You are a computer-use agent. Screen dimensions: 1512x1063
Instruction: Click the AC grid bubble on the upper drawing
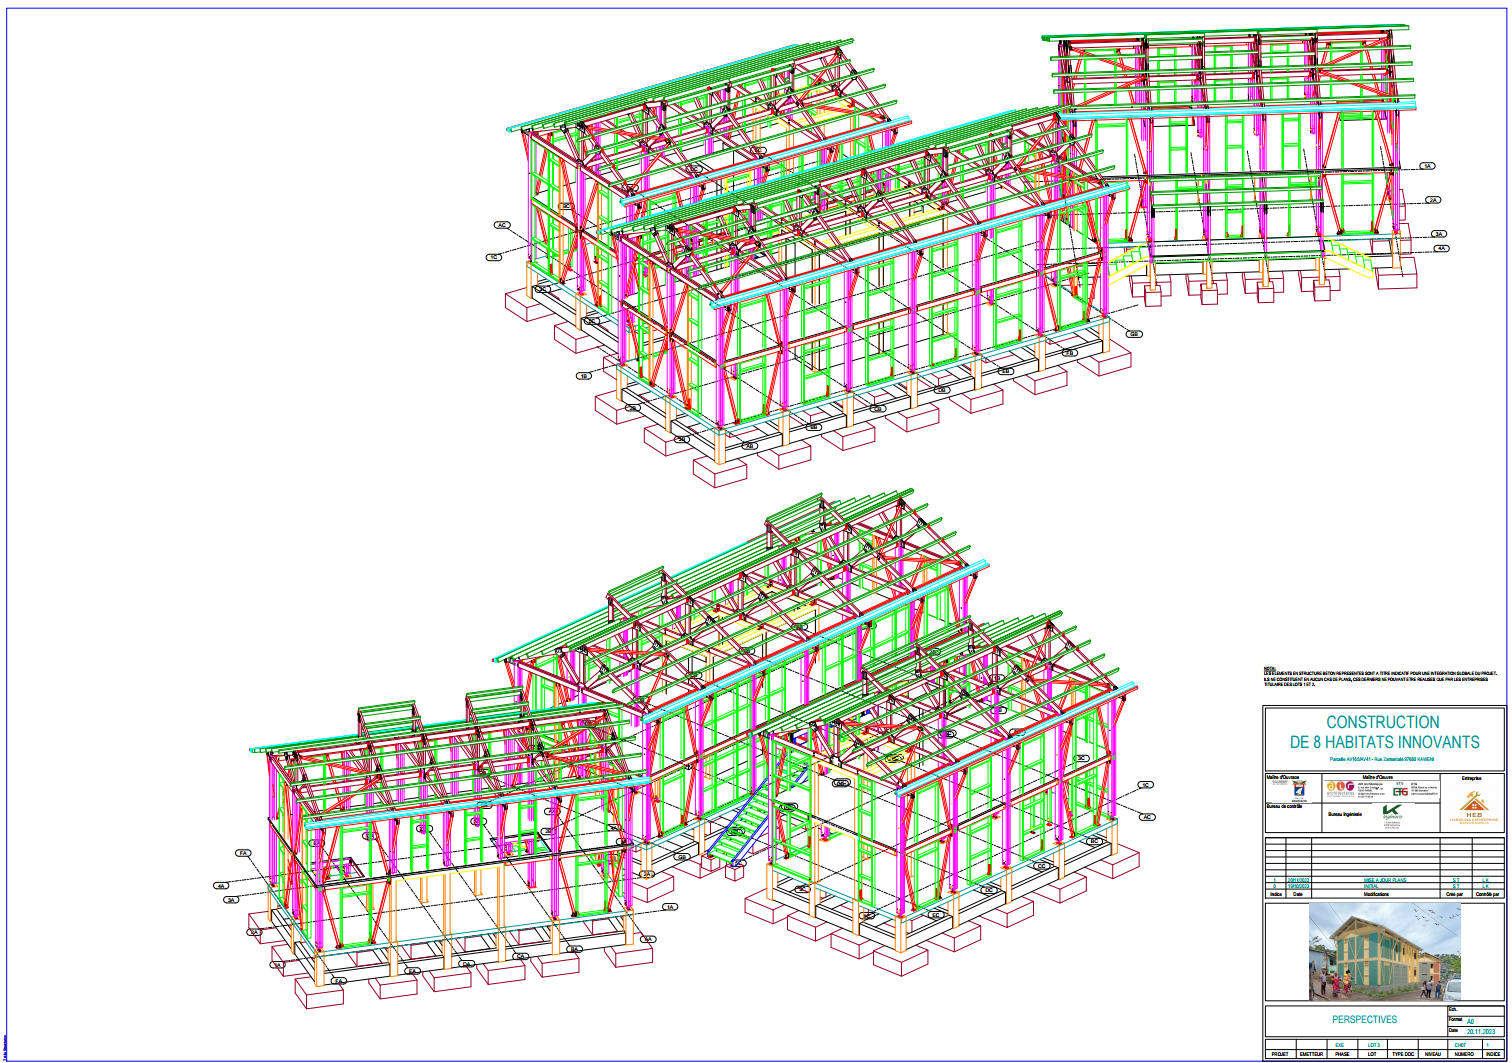coord(502,225)
